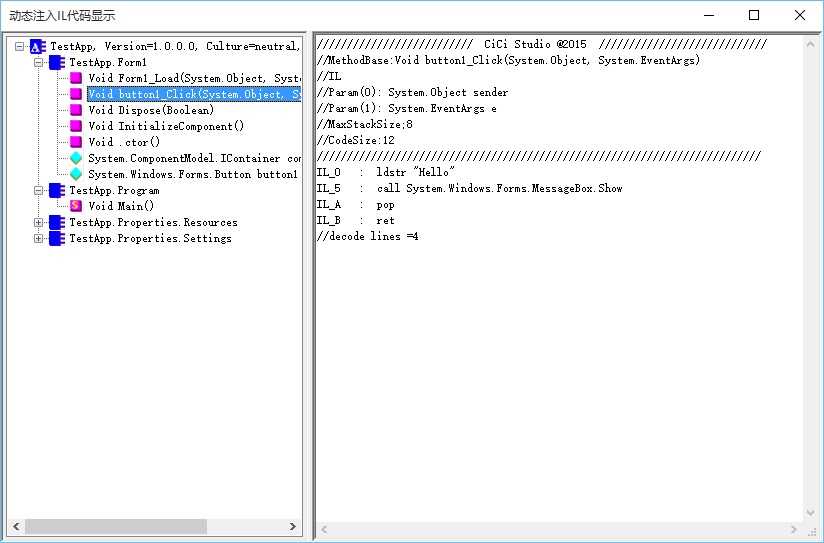Select the TestApp.Program class

click(x=114, y=190)
